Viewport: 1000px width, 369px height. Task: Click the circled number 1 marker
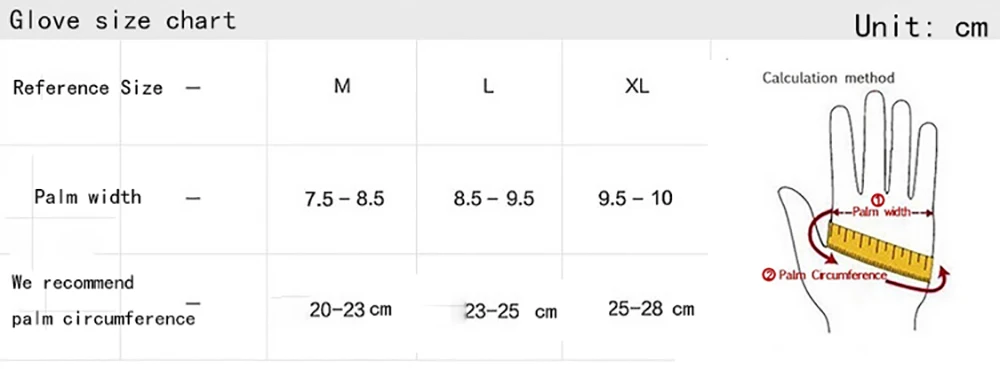[x=878, y=199]
